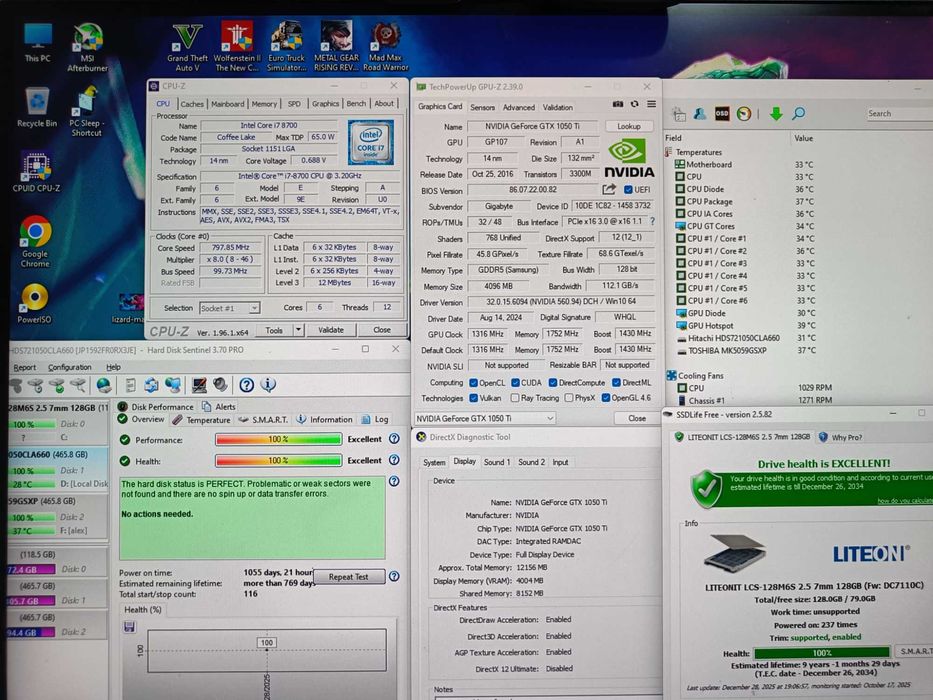933x700 pixels.
Task: Click GPU-Z Close button
Action: coord(637,418)
